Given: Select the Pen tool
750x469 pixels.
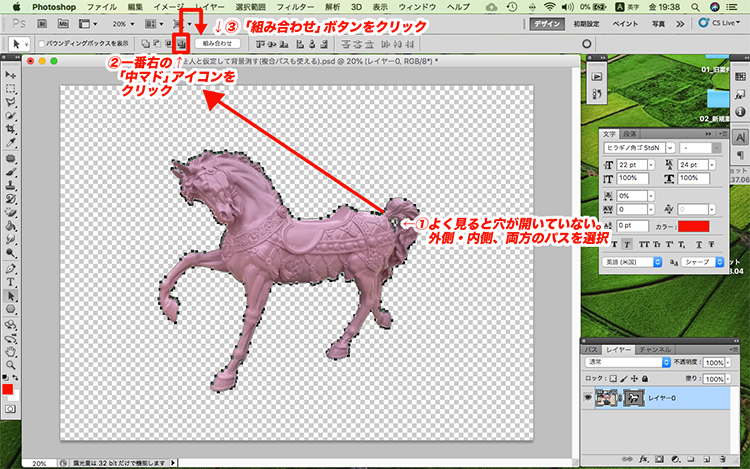Looking at the screenshot, I should coord(10,269).
